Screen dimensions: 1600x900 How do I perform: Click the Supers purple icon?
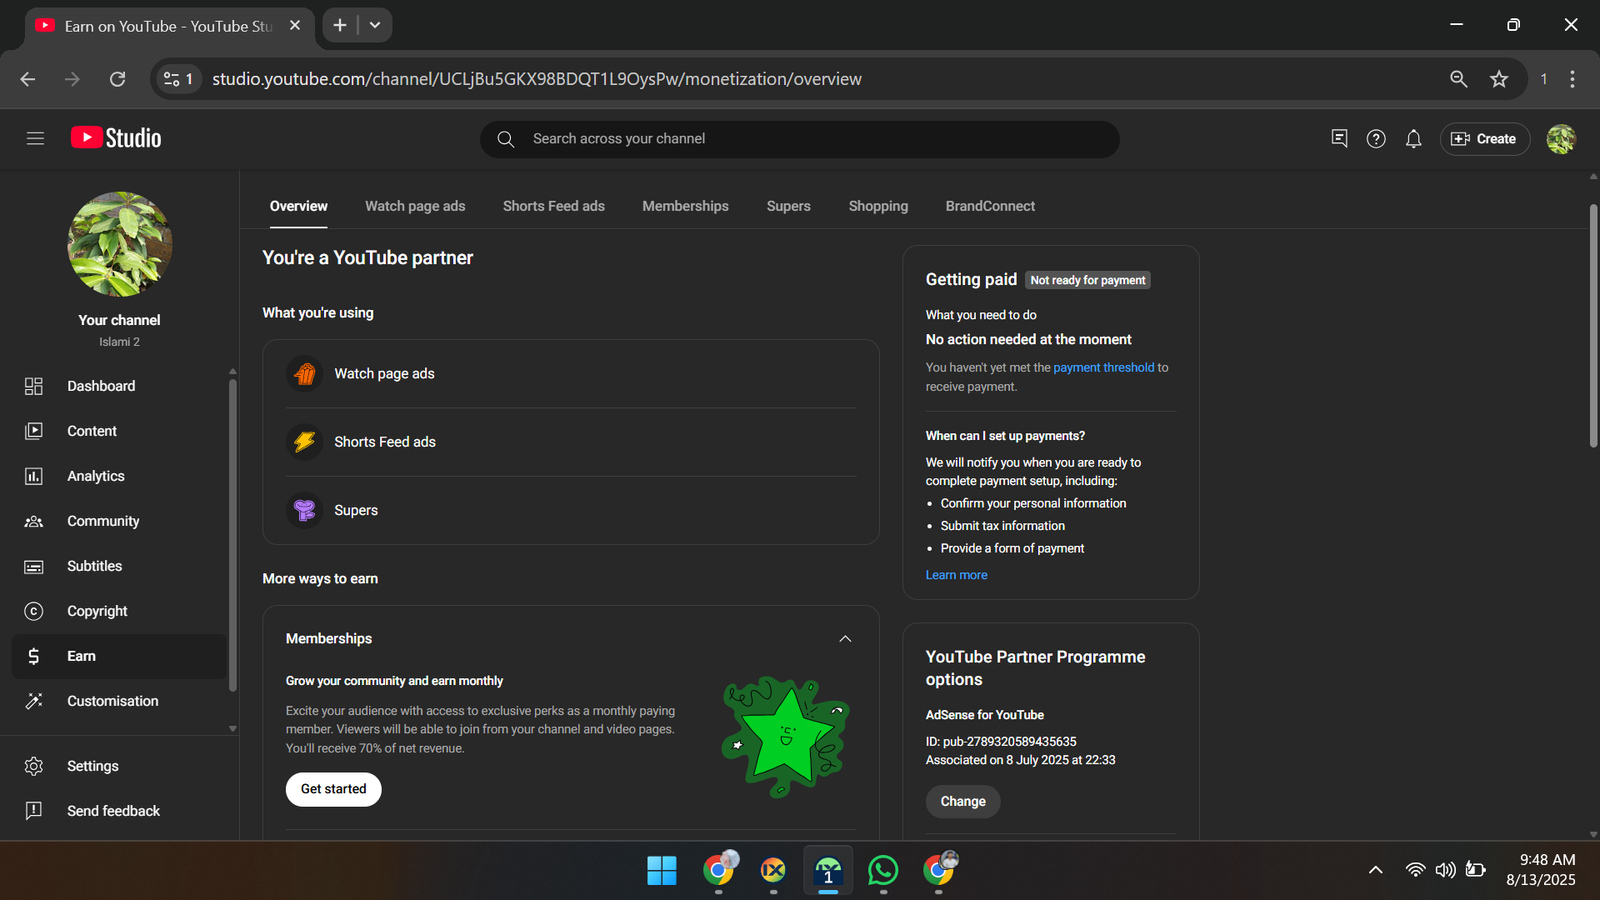coord(305,510)
